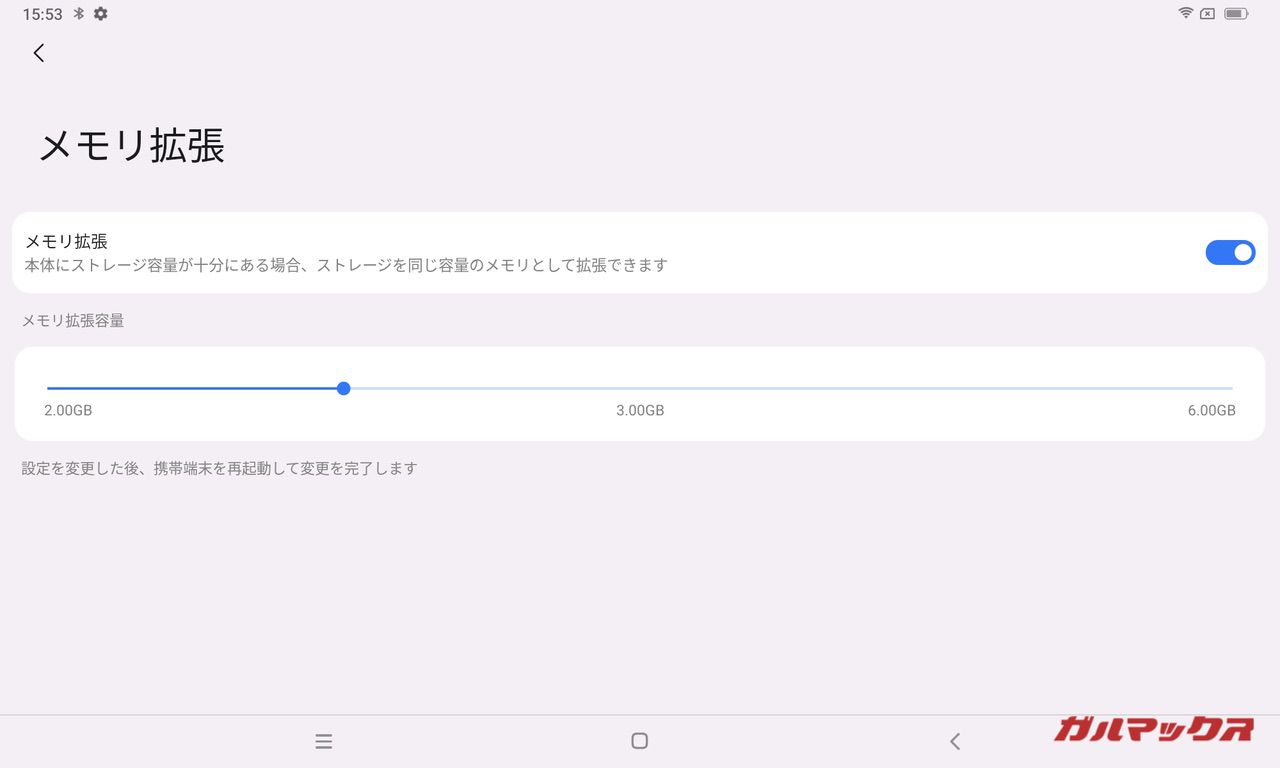Viewport: 1280px width, 768px height.
Task: Disable the メモリ拡張 toggle switch
Action: [1229, 253]
